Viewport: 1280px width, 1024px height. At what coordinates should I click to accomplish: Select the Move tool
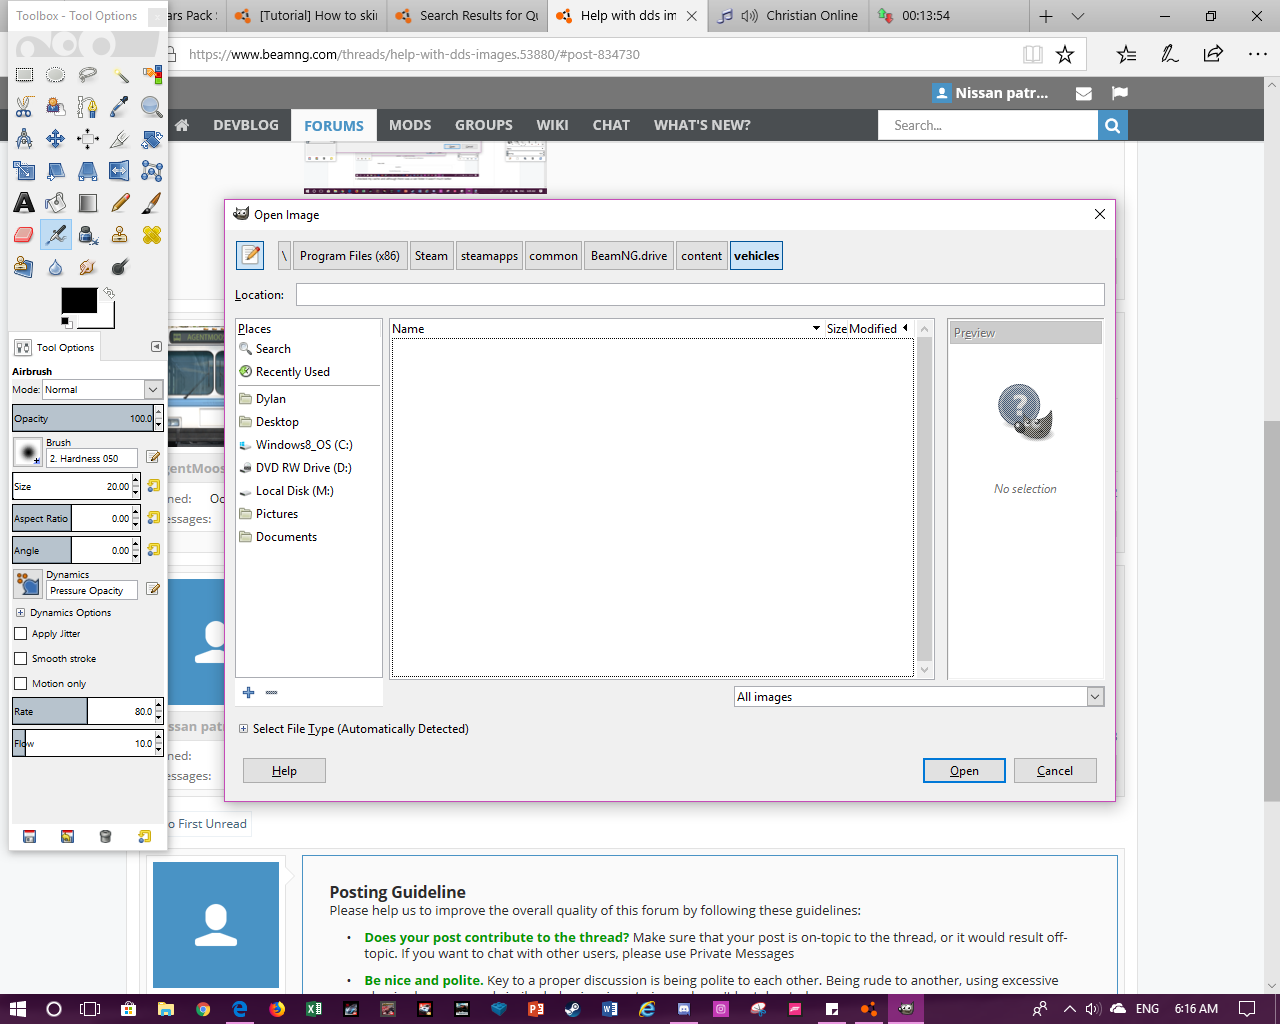tap(56, 139)
